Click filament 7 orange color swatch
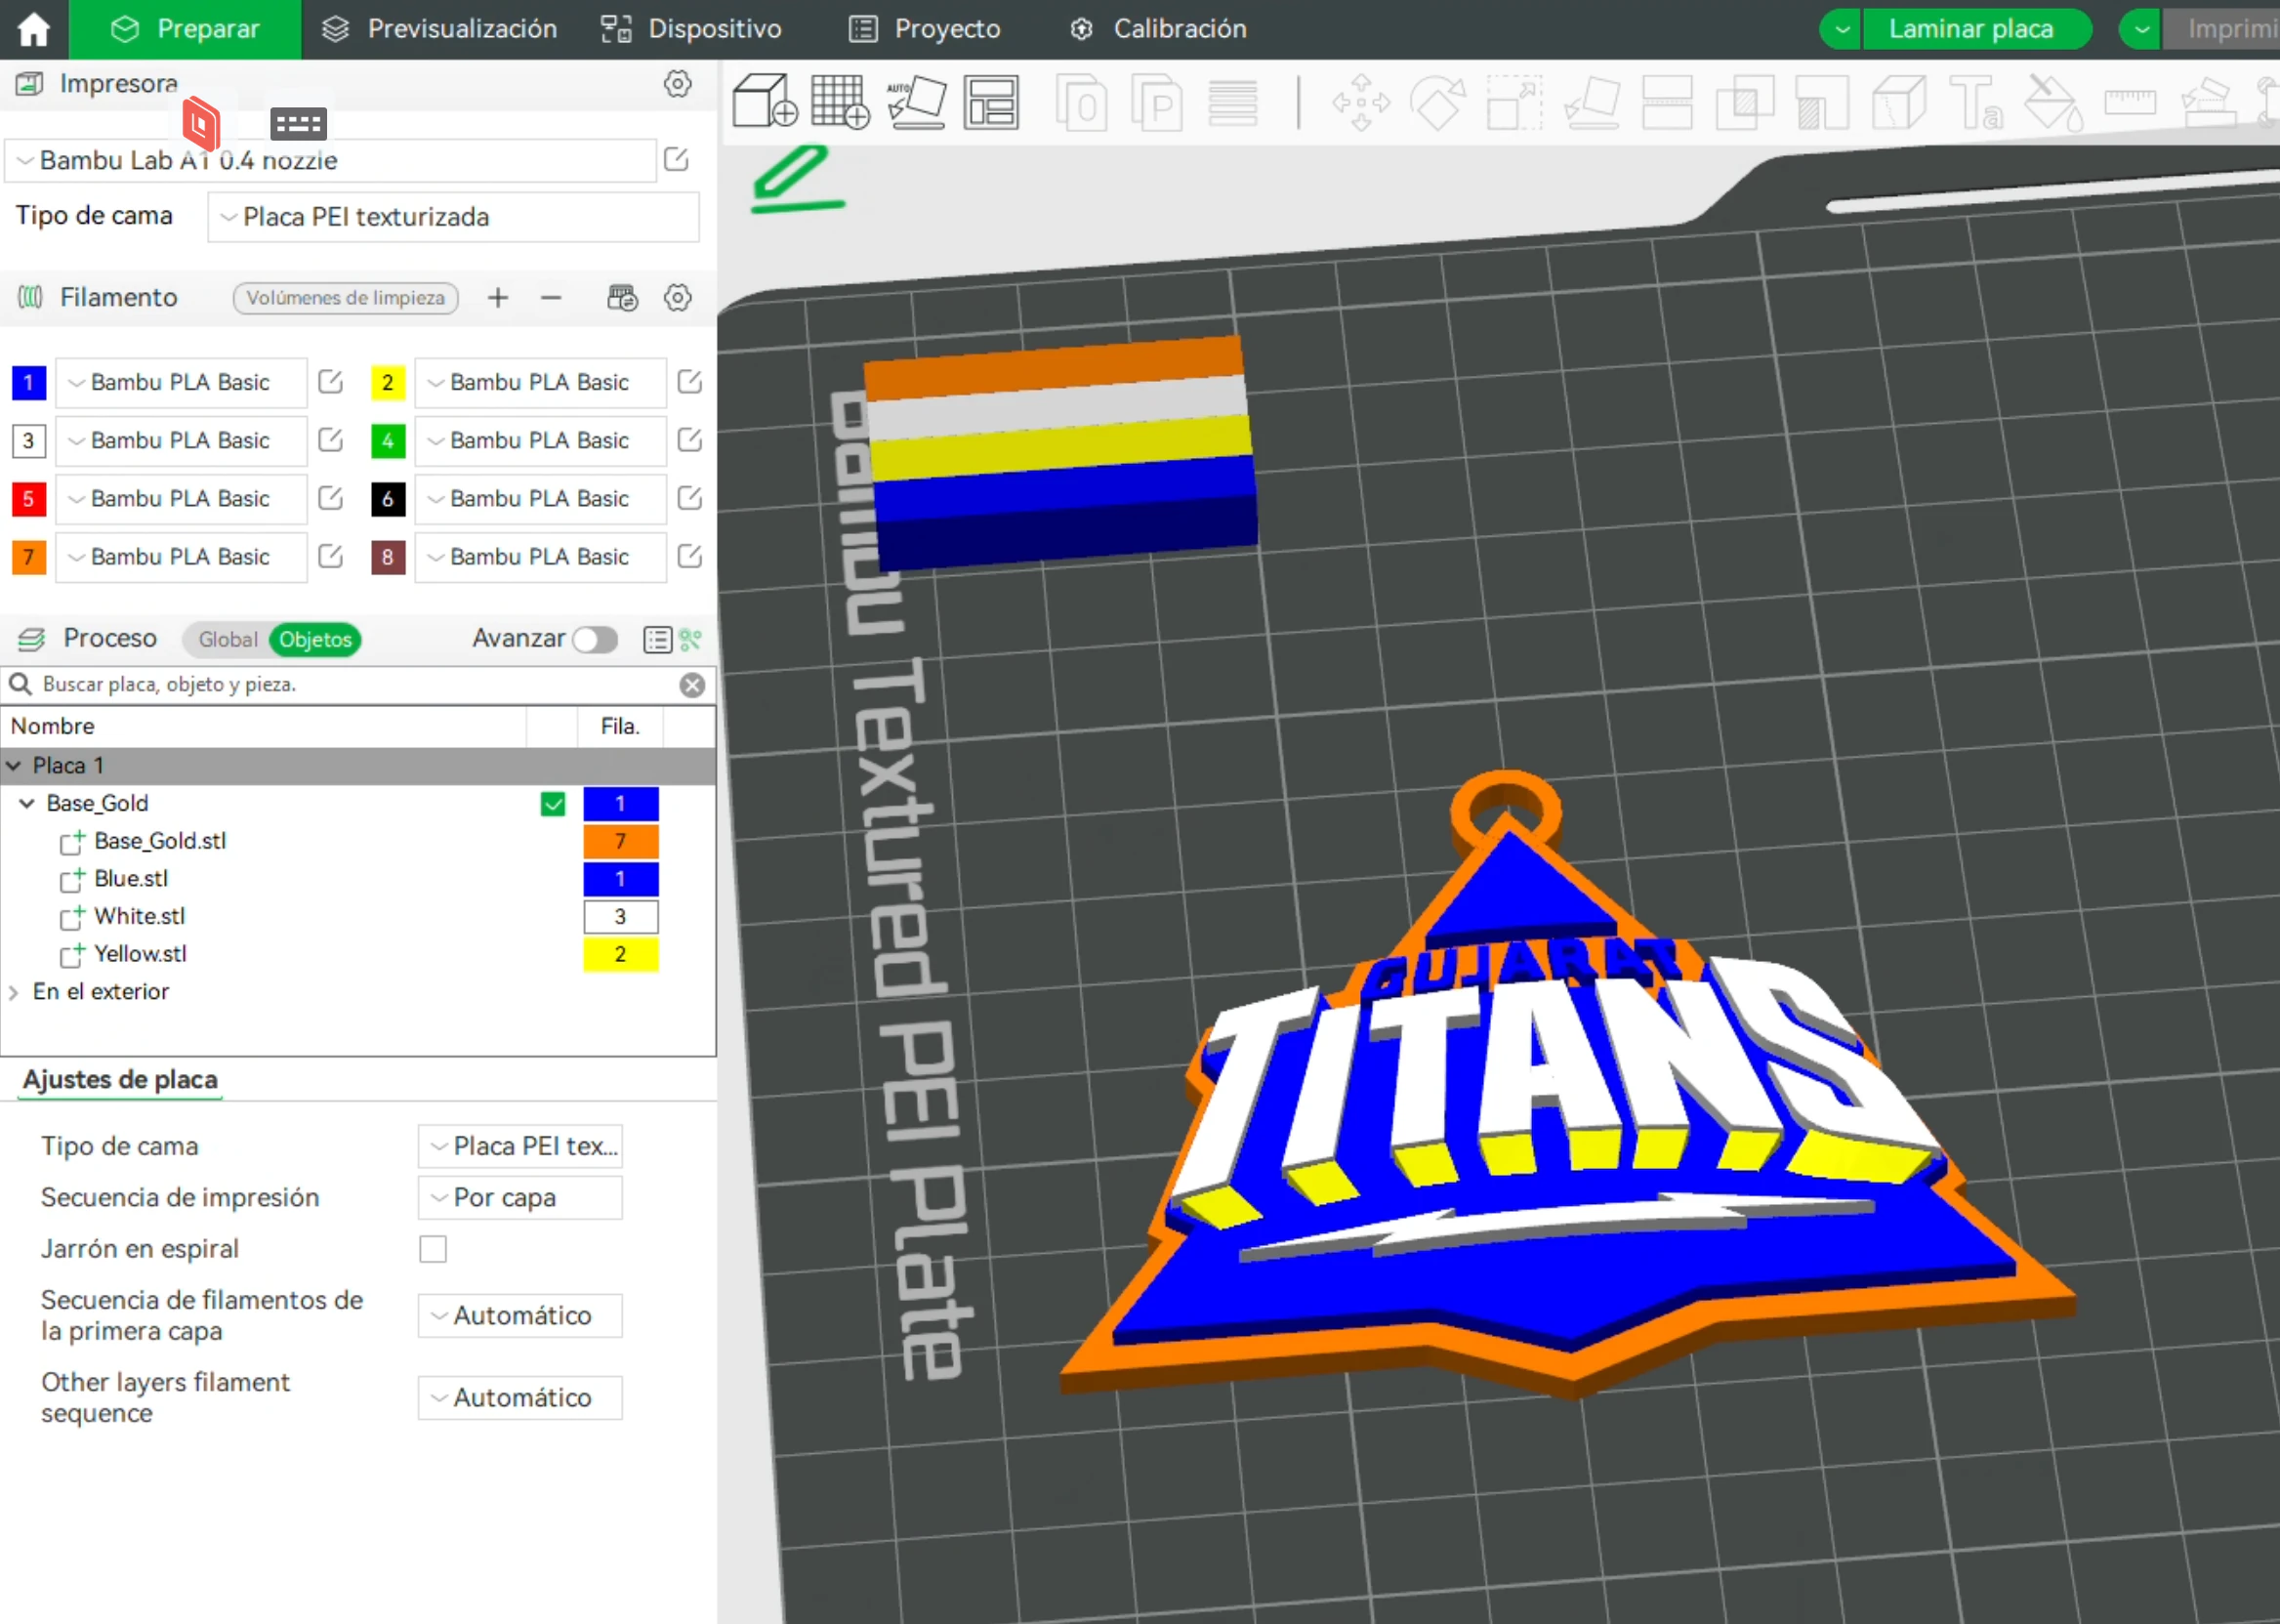 tap(29, 556)
